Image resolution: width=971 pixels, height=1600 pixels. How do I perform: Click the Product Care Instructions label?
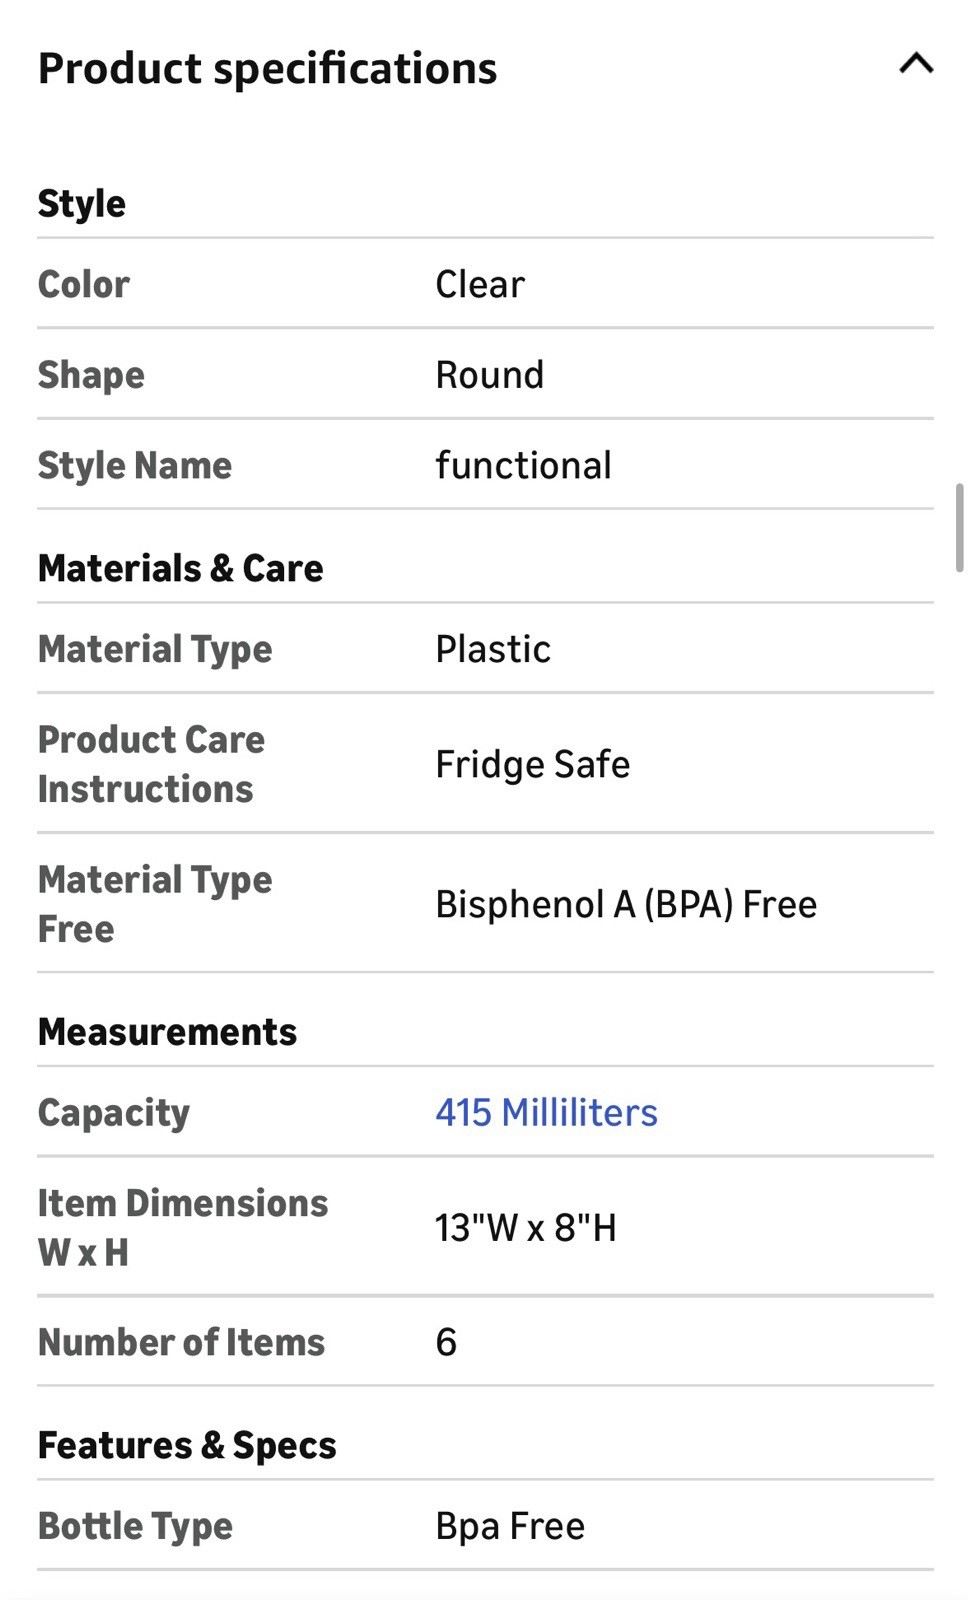pyautogui.click(x=151, y=765)
